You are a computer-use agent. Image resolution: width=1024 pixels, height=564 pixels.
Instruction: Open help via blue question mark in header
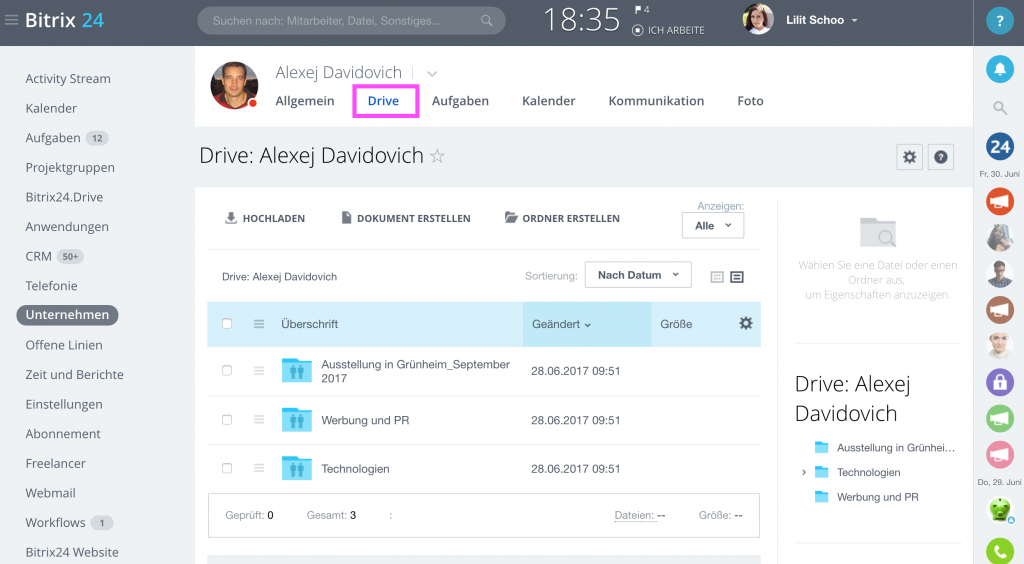click(999, 21)
